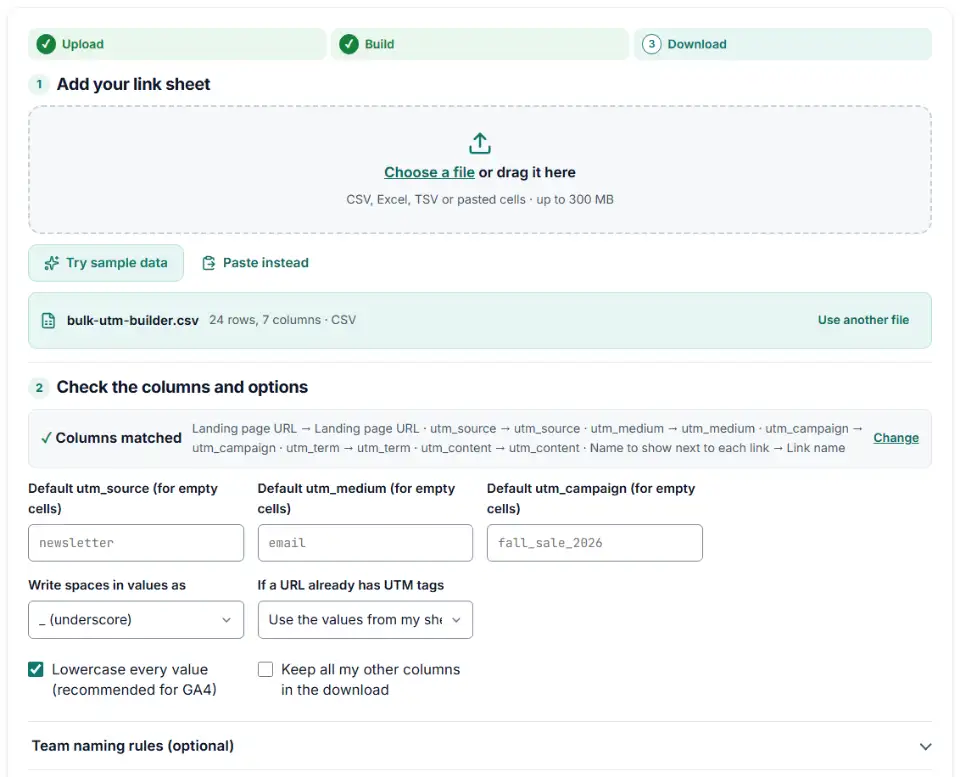960x777 pixels.
Task: Focus the Default utm_campaign input field
Action: (x=594, y=542)
